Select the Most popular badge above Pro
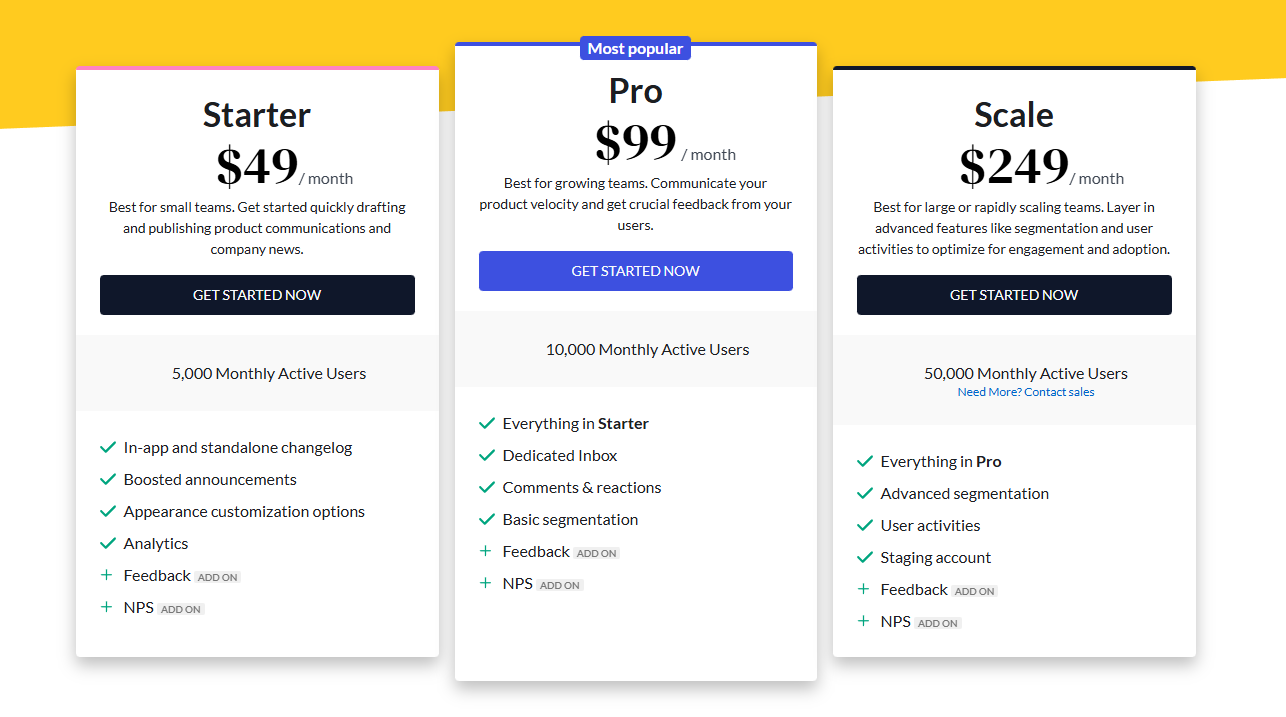The image size is (1286, 717). pos(635,47)
